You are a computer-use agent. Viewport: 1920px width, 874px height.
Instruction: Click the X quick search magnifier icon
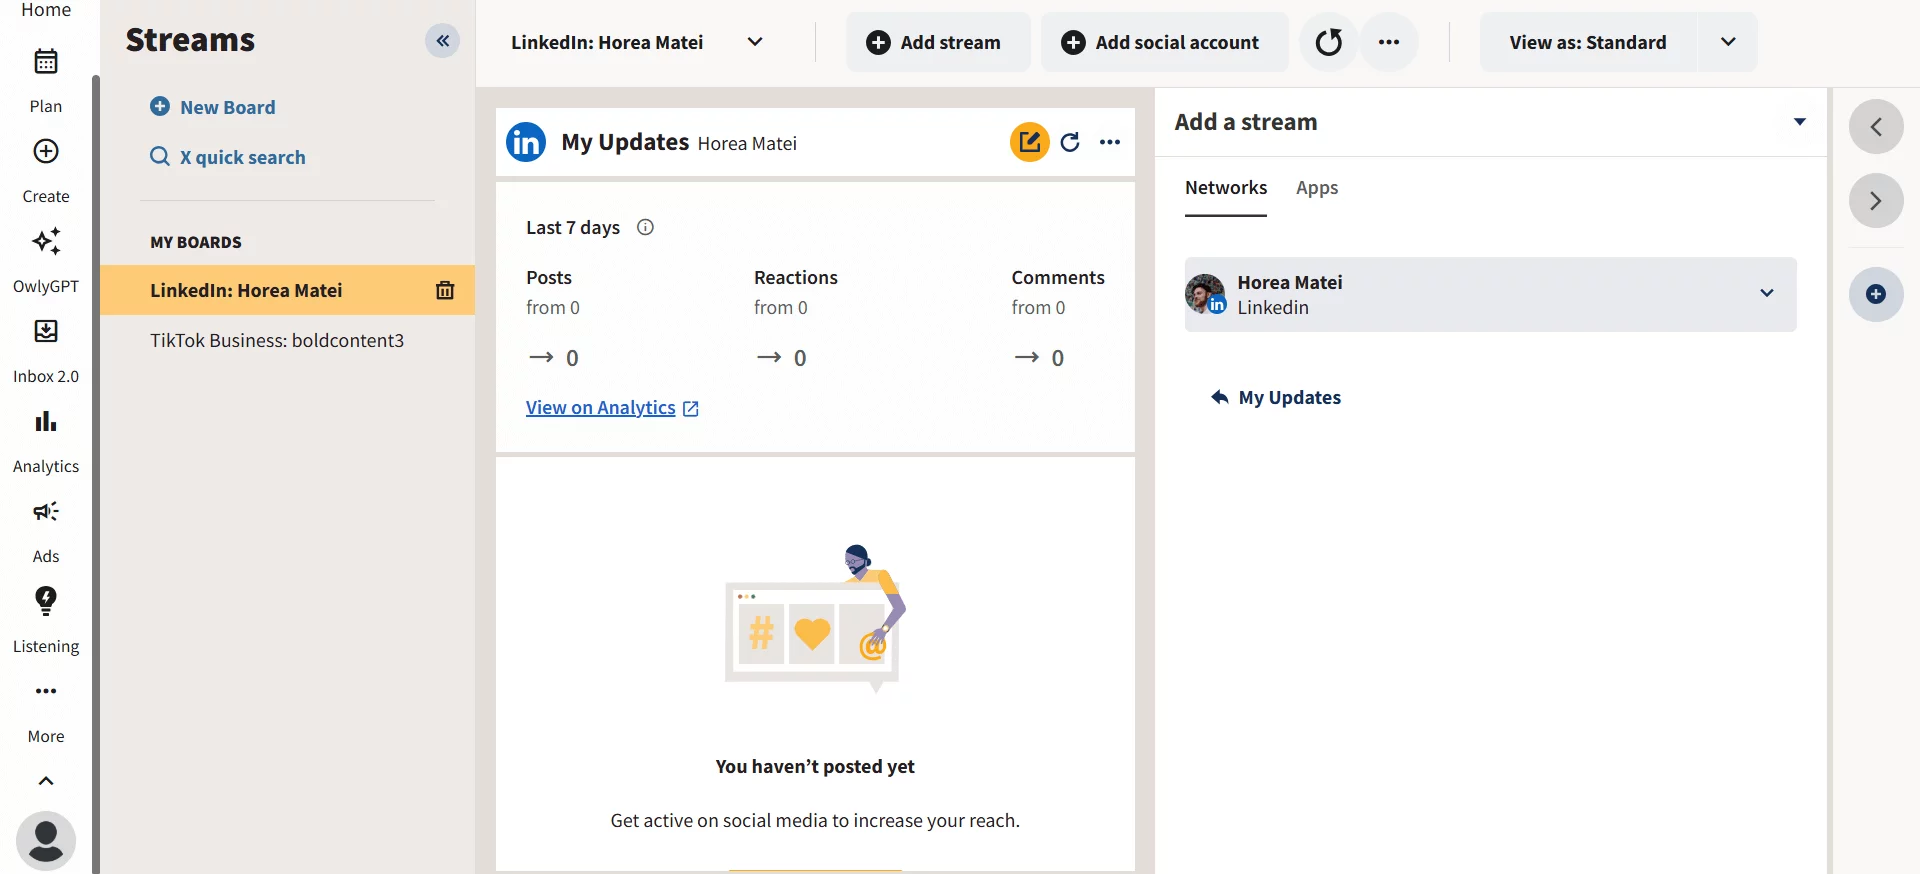tap(160, 156)
